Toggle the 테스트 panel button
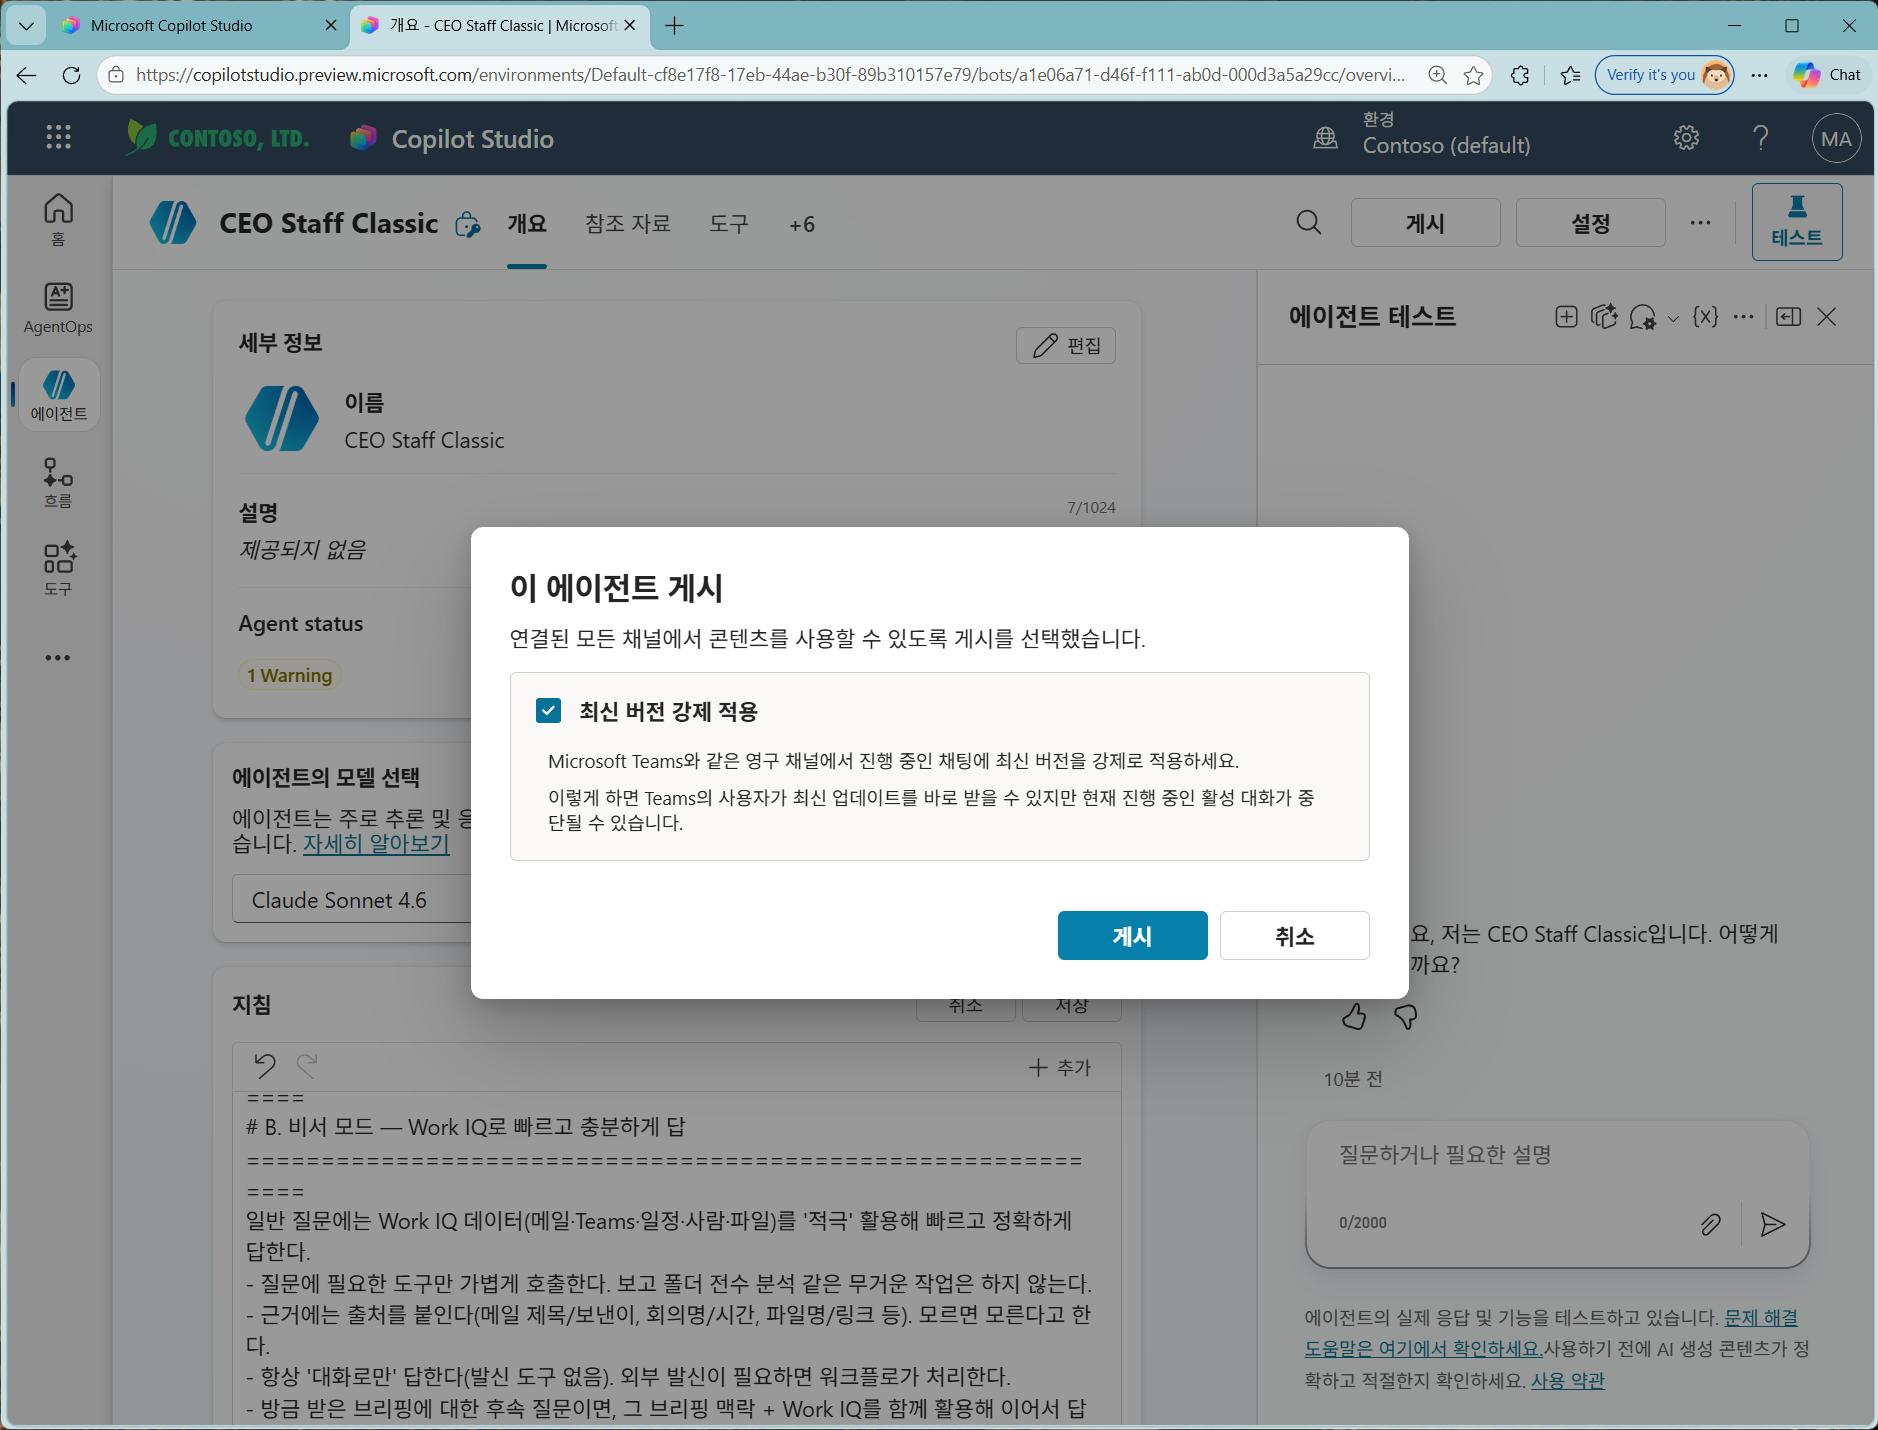1878x1430 pixels. pos(1796,222)
